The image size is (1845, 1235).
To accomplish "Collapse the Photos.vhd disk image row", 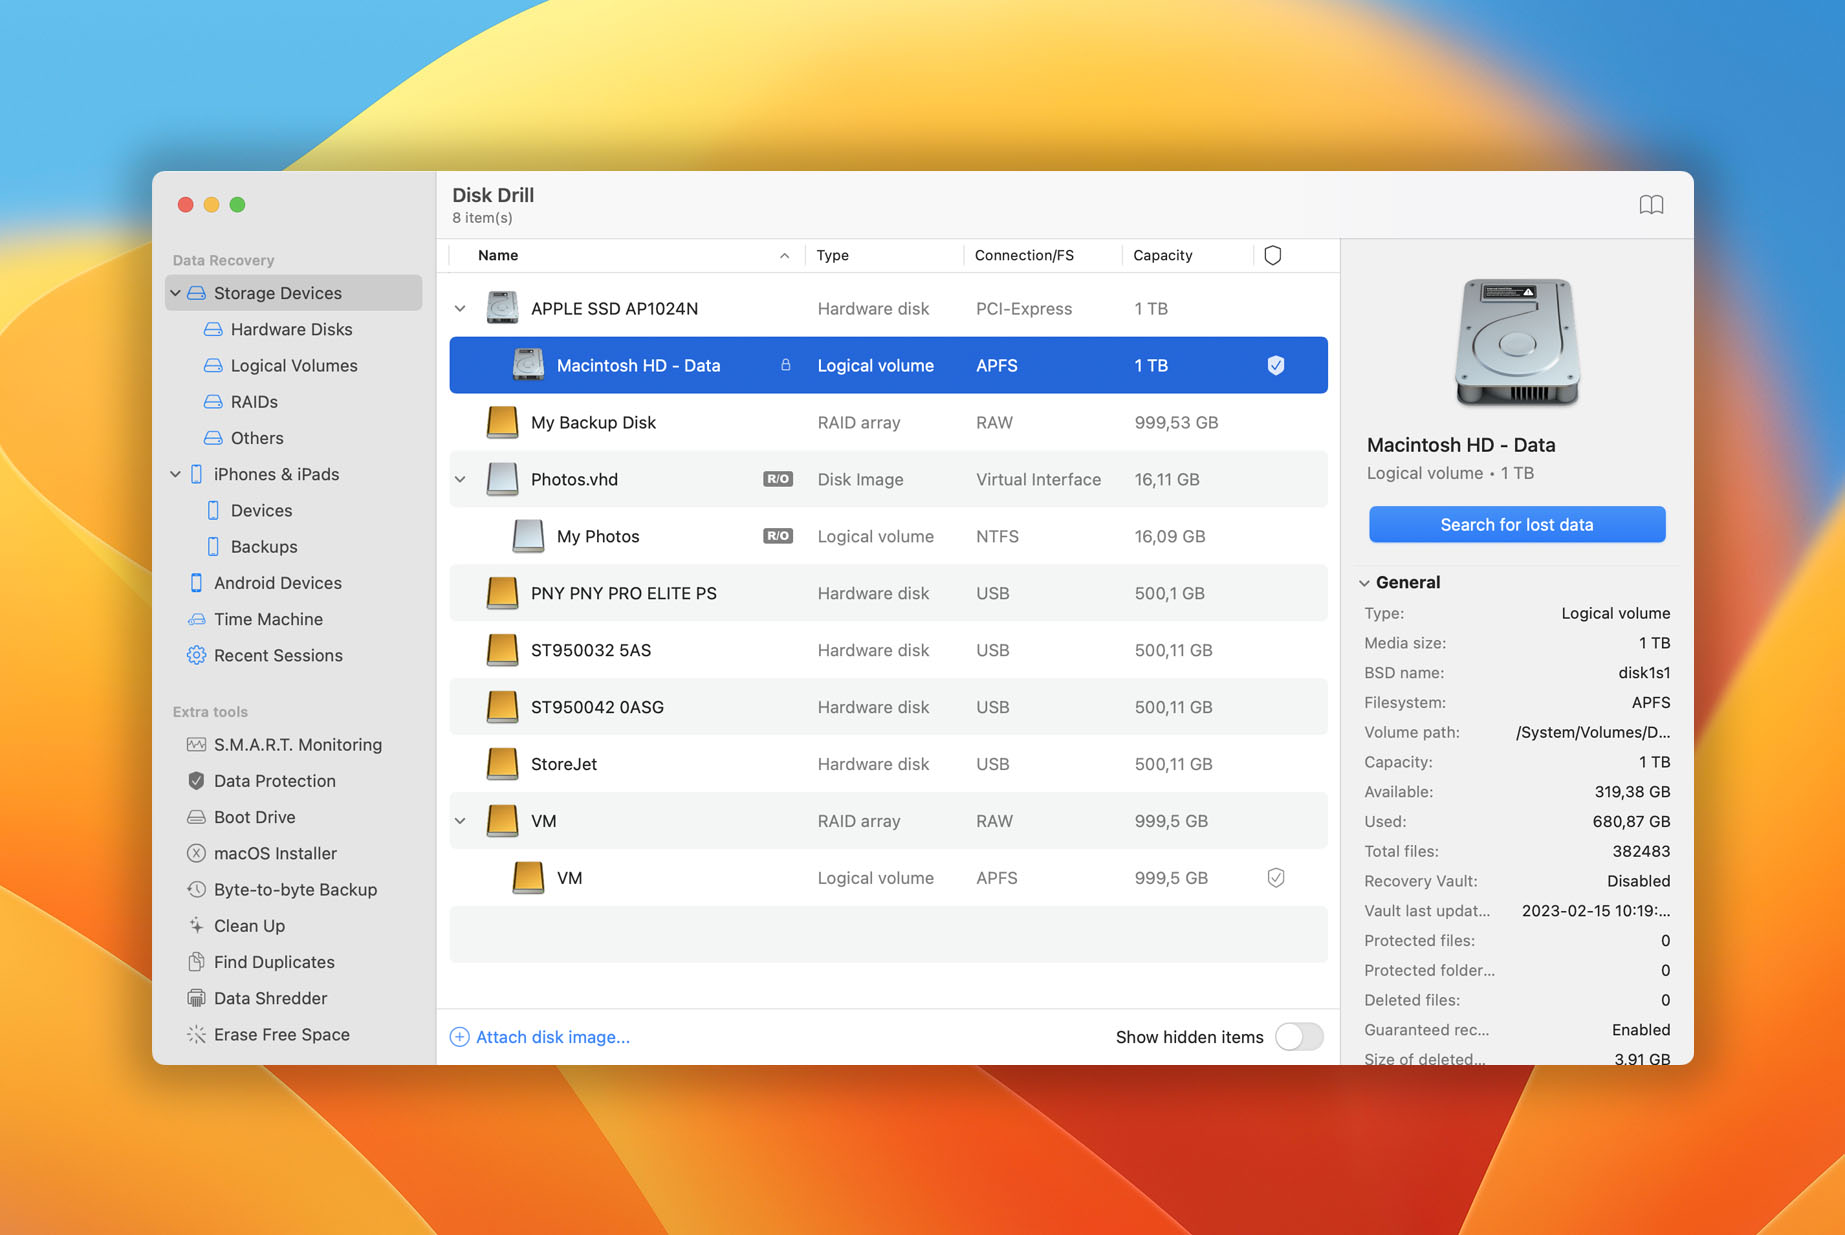I will 460,479.
